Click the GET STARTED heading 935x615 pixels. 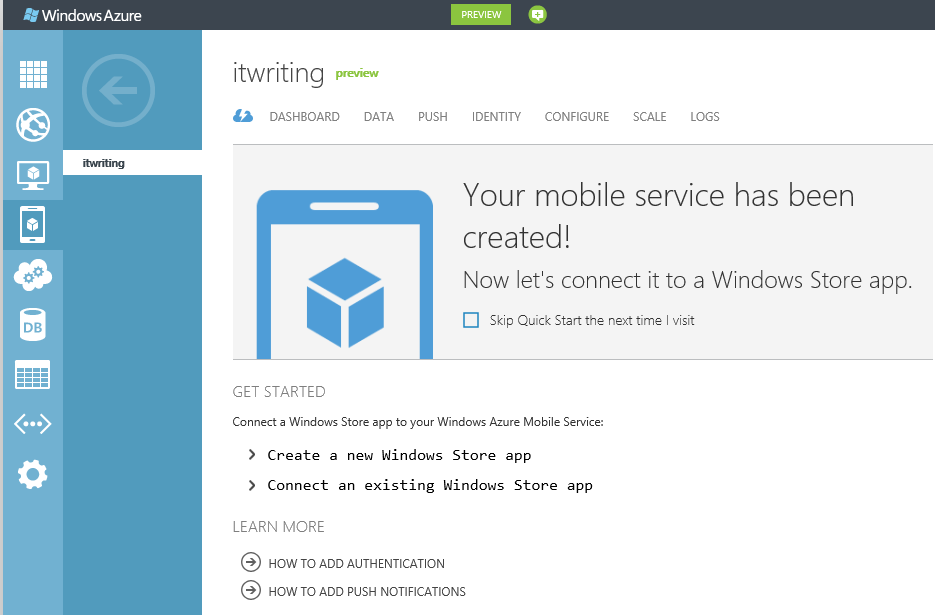point(279,392)
